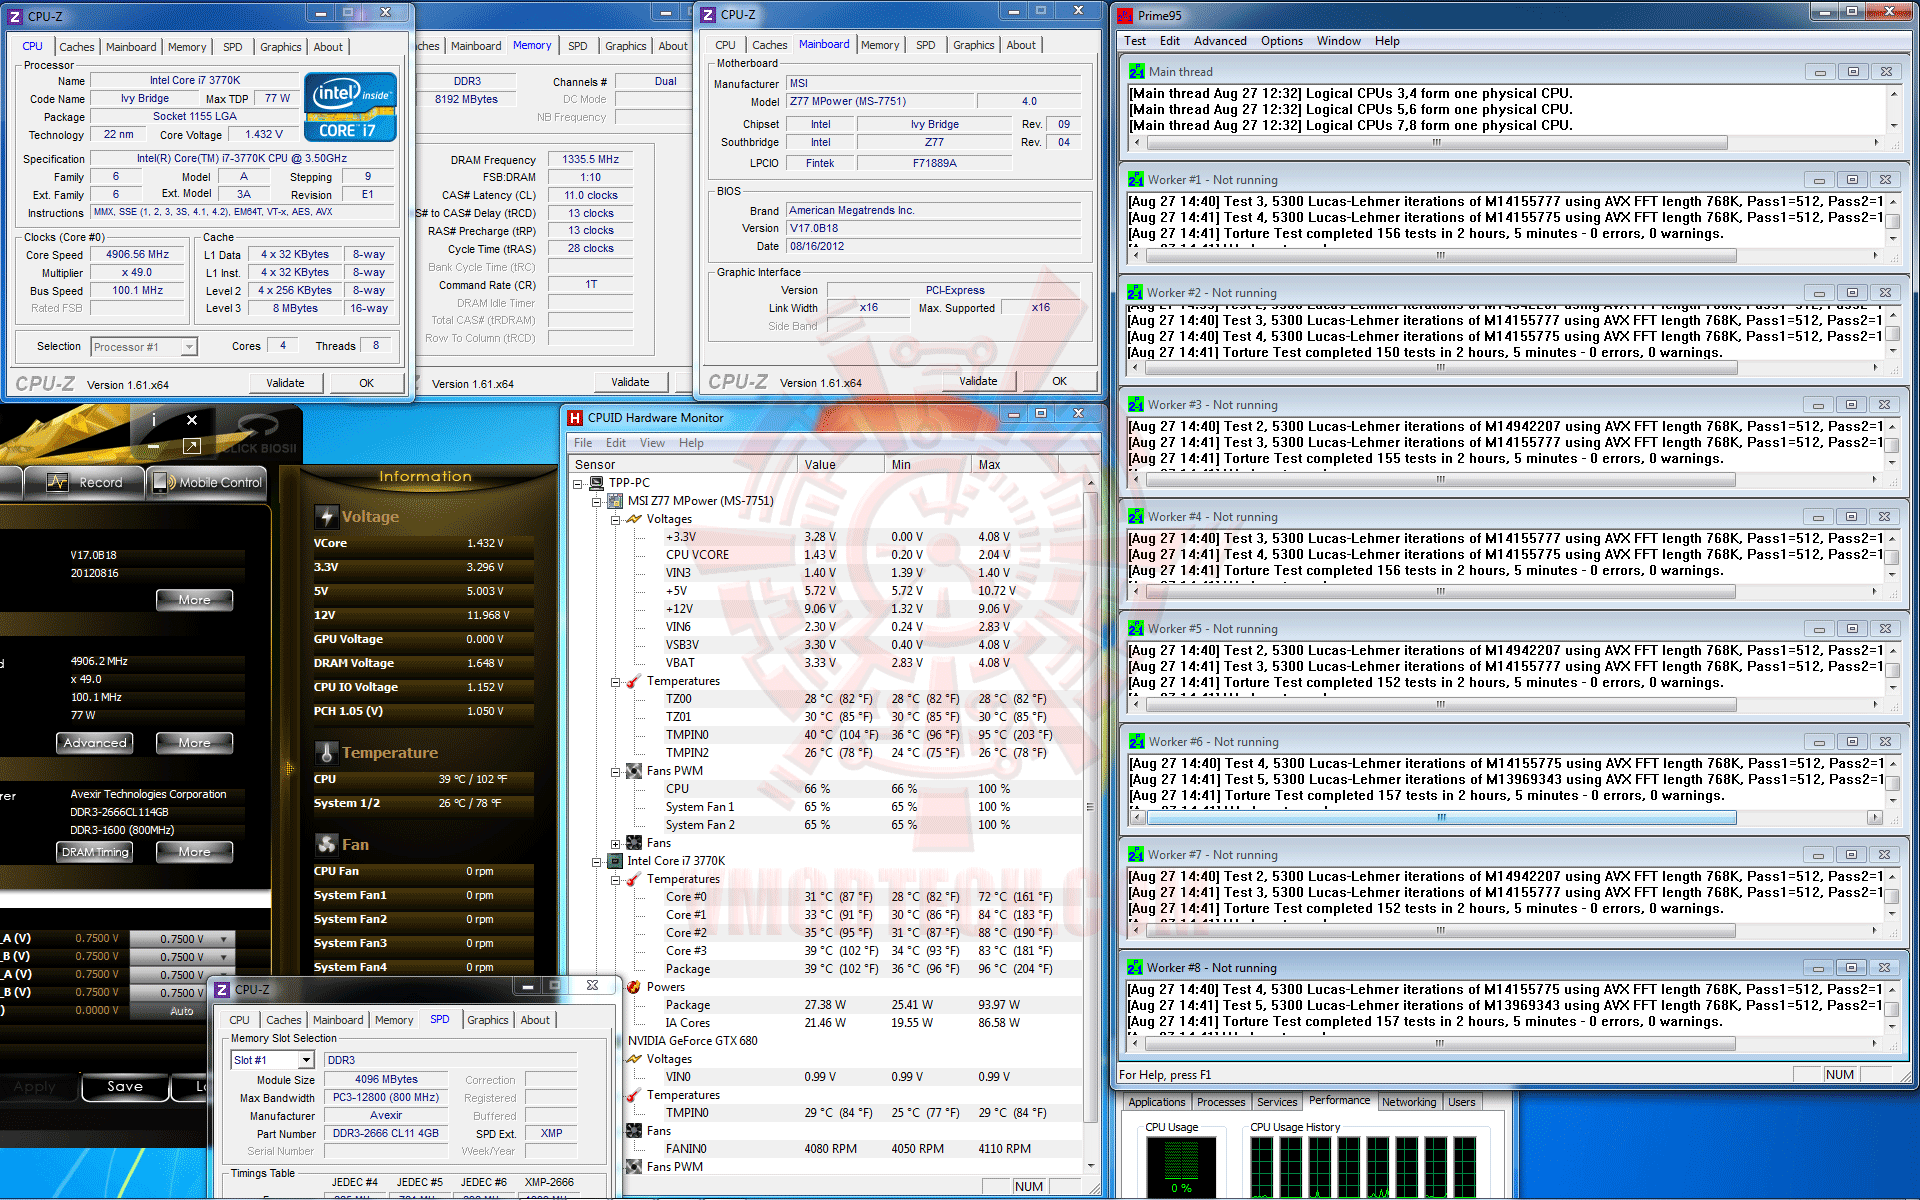Click the Intel Core i7 3770K chip icon
The image size is (1920, 1200).
(x=615, y=861)
